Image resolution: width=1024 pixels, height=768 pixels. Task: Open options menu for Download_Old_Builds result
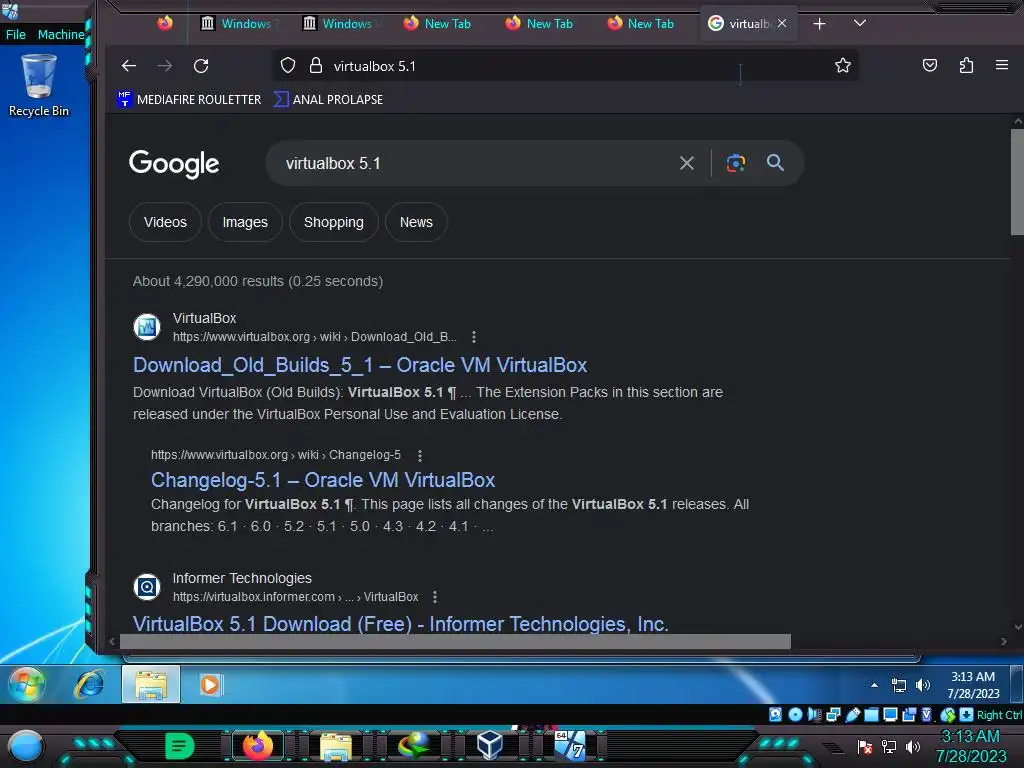point(474,337)
